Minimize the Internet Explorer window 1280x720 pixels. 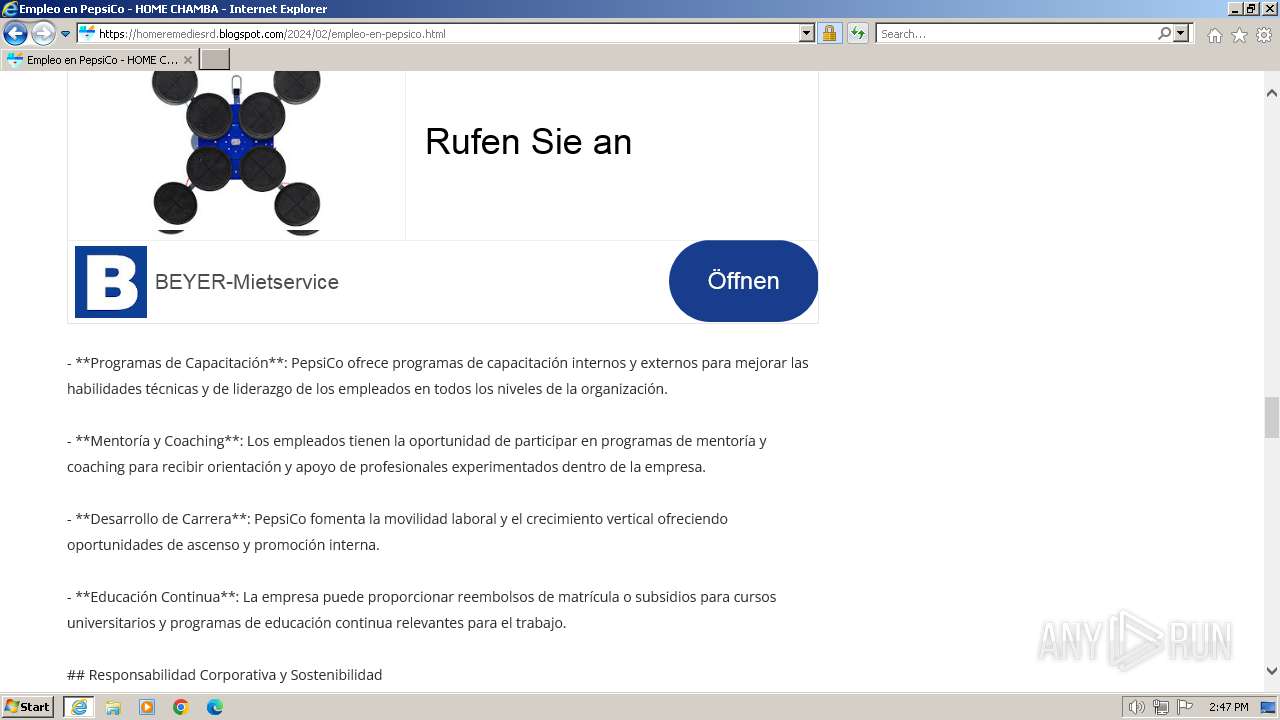[x=1235, y=9]
